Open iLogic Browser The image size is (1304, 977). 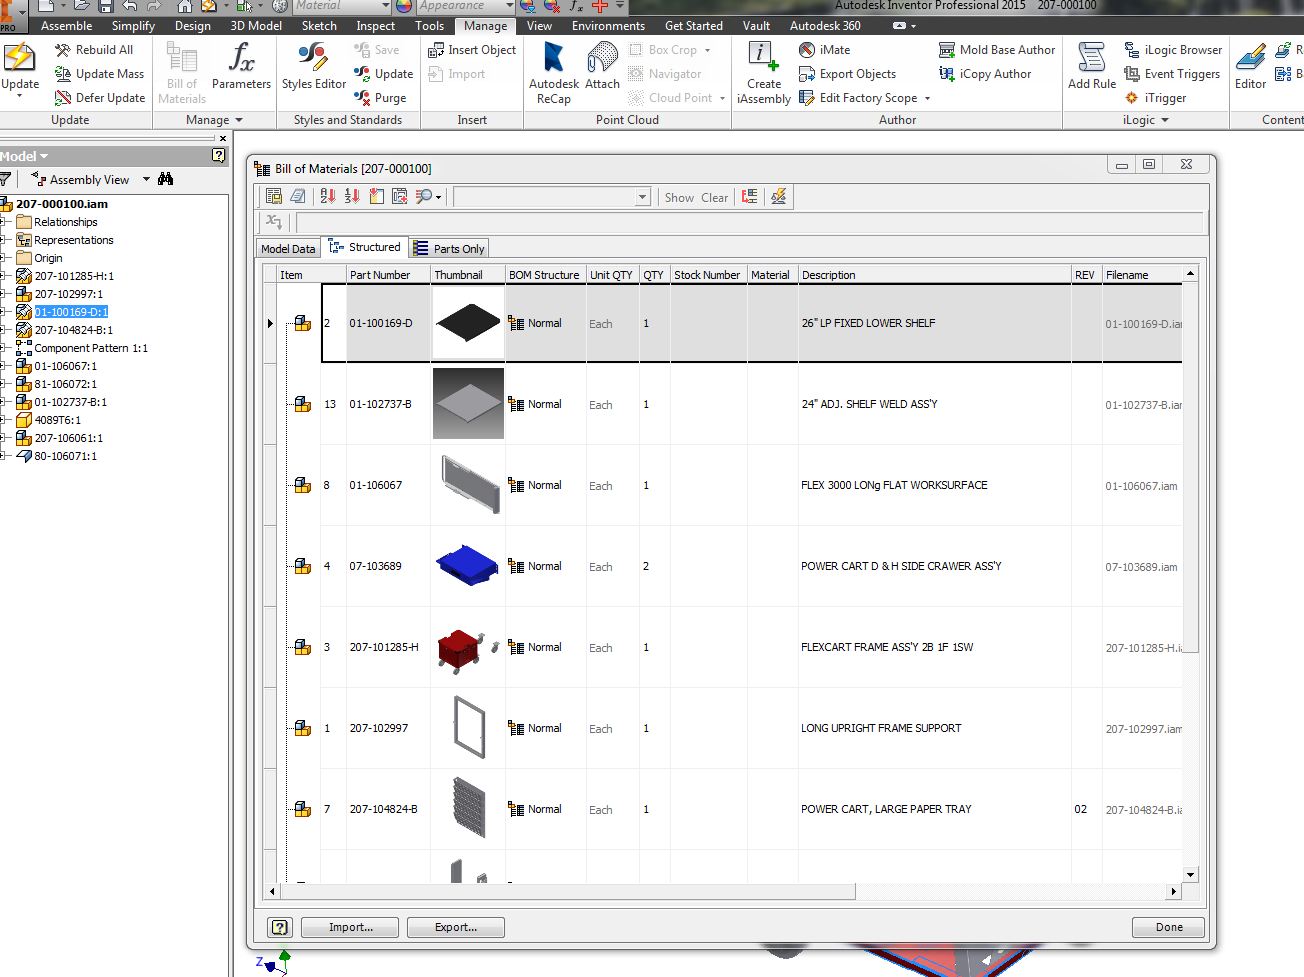pyautogui.click(x=1173, y=50)
